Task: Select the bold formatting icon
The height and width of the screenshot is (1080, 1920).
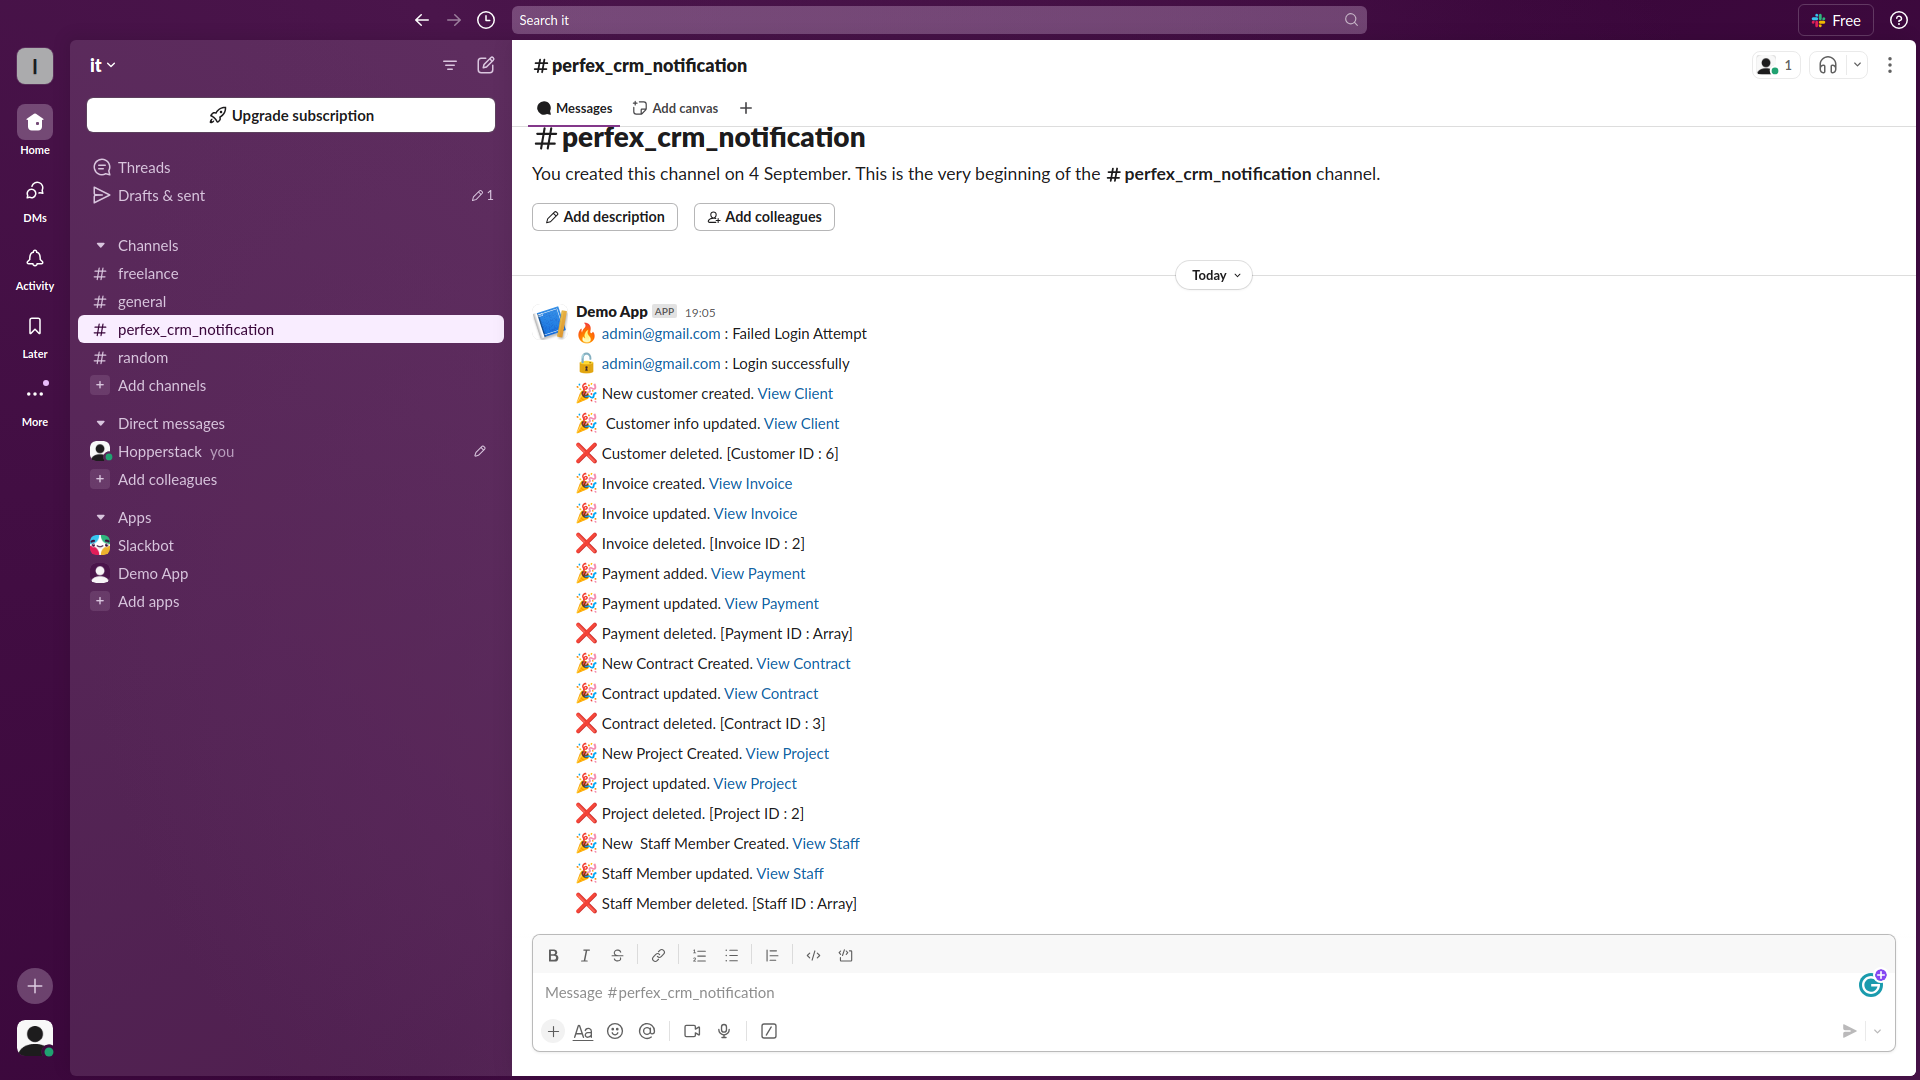Action: (553, 955)
